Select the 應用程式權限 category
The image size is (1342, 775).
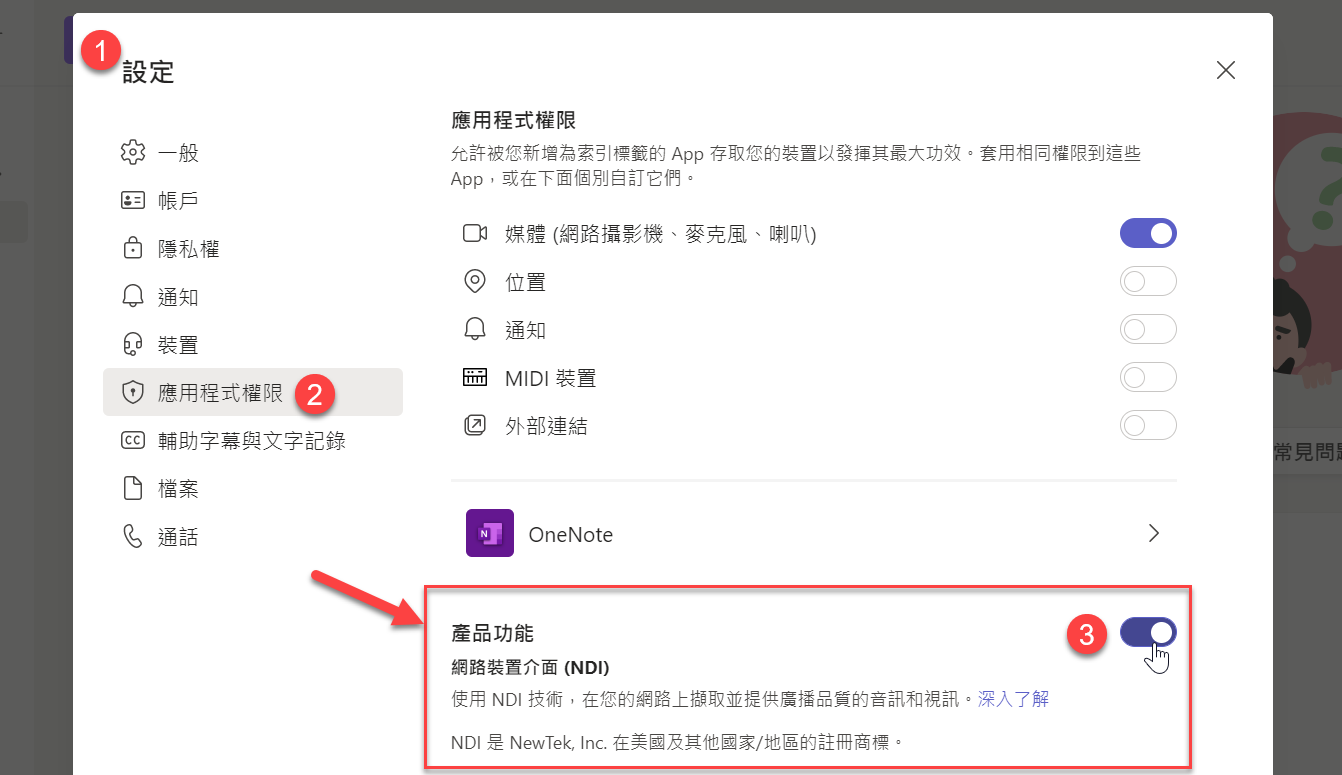click(253, 392)
